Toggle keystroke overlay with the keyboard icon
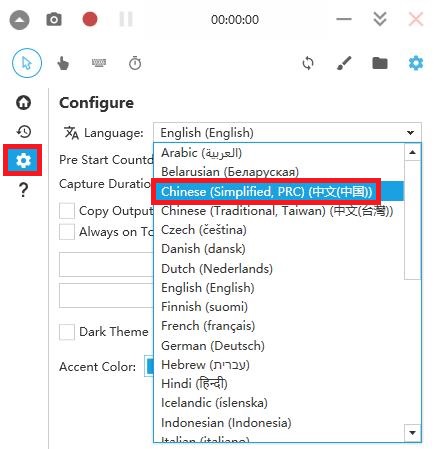This screenshot has width=436, height=449. (x=99, y=63)
